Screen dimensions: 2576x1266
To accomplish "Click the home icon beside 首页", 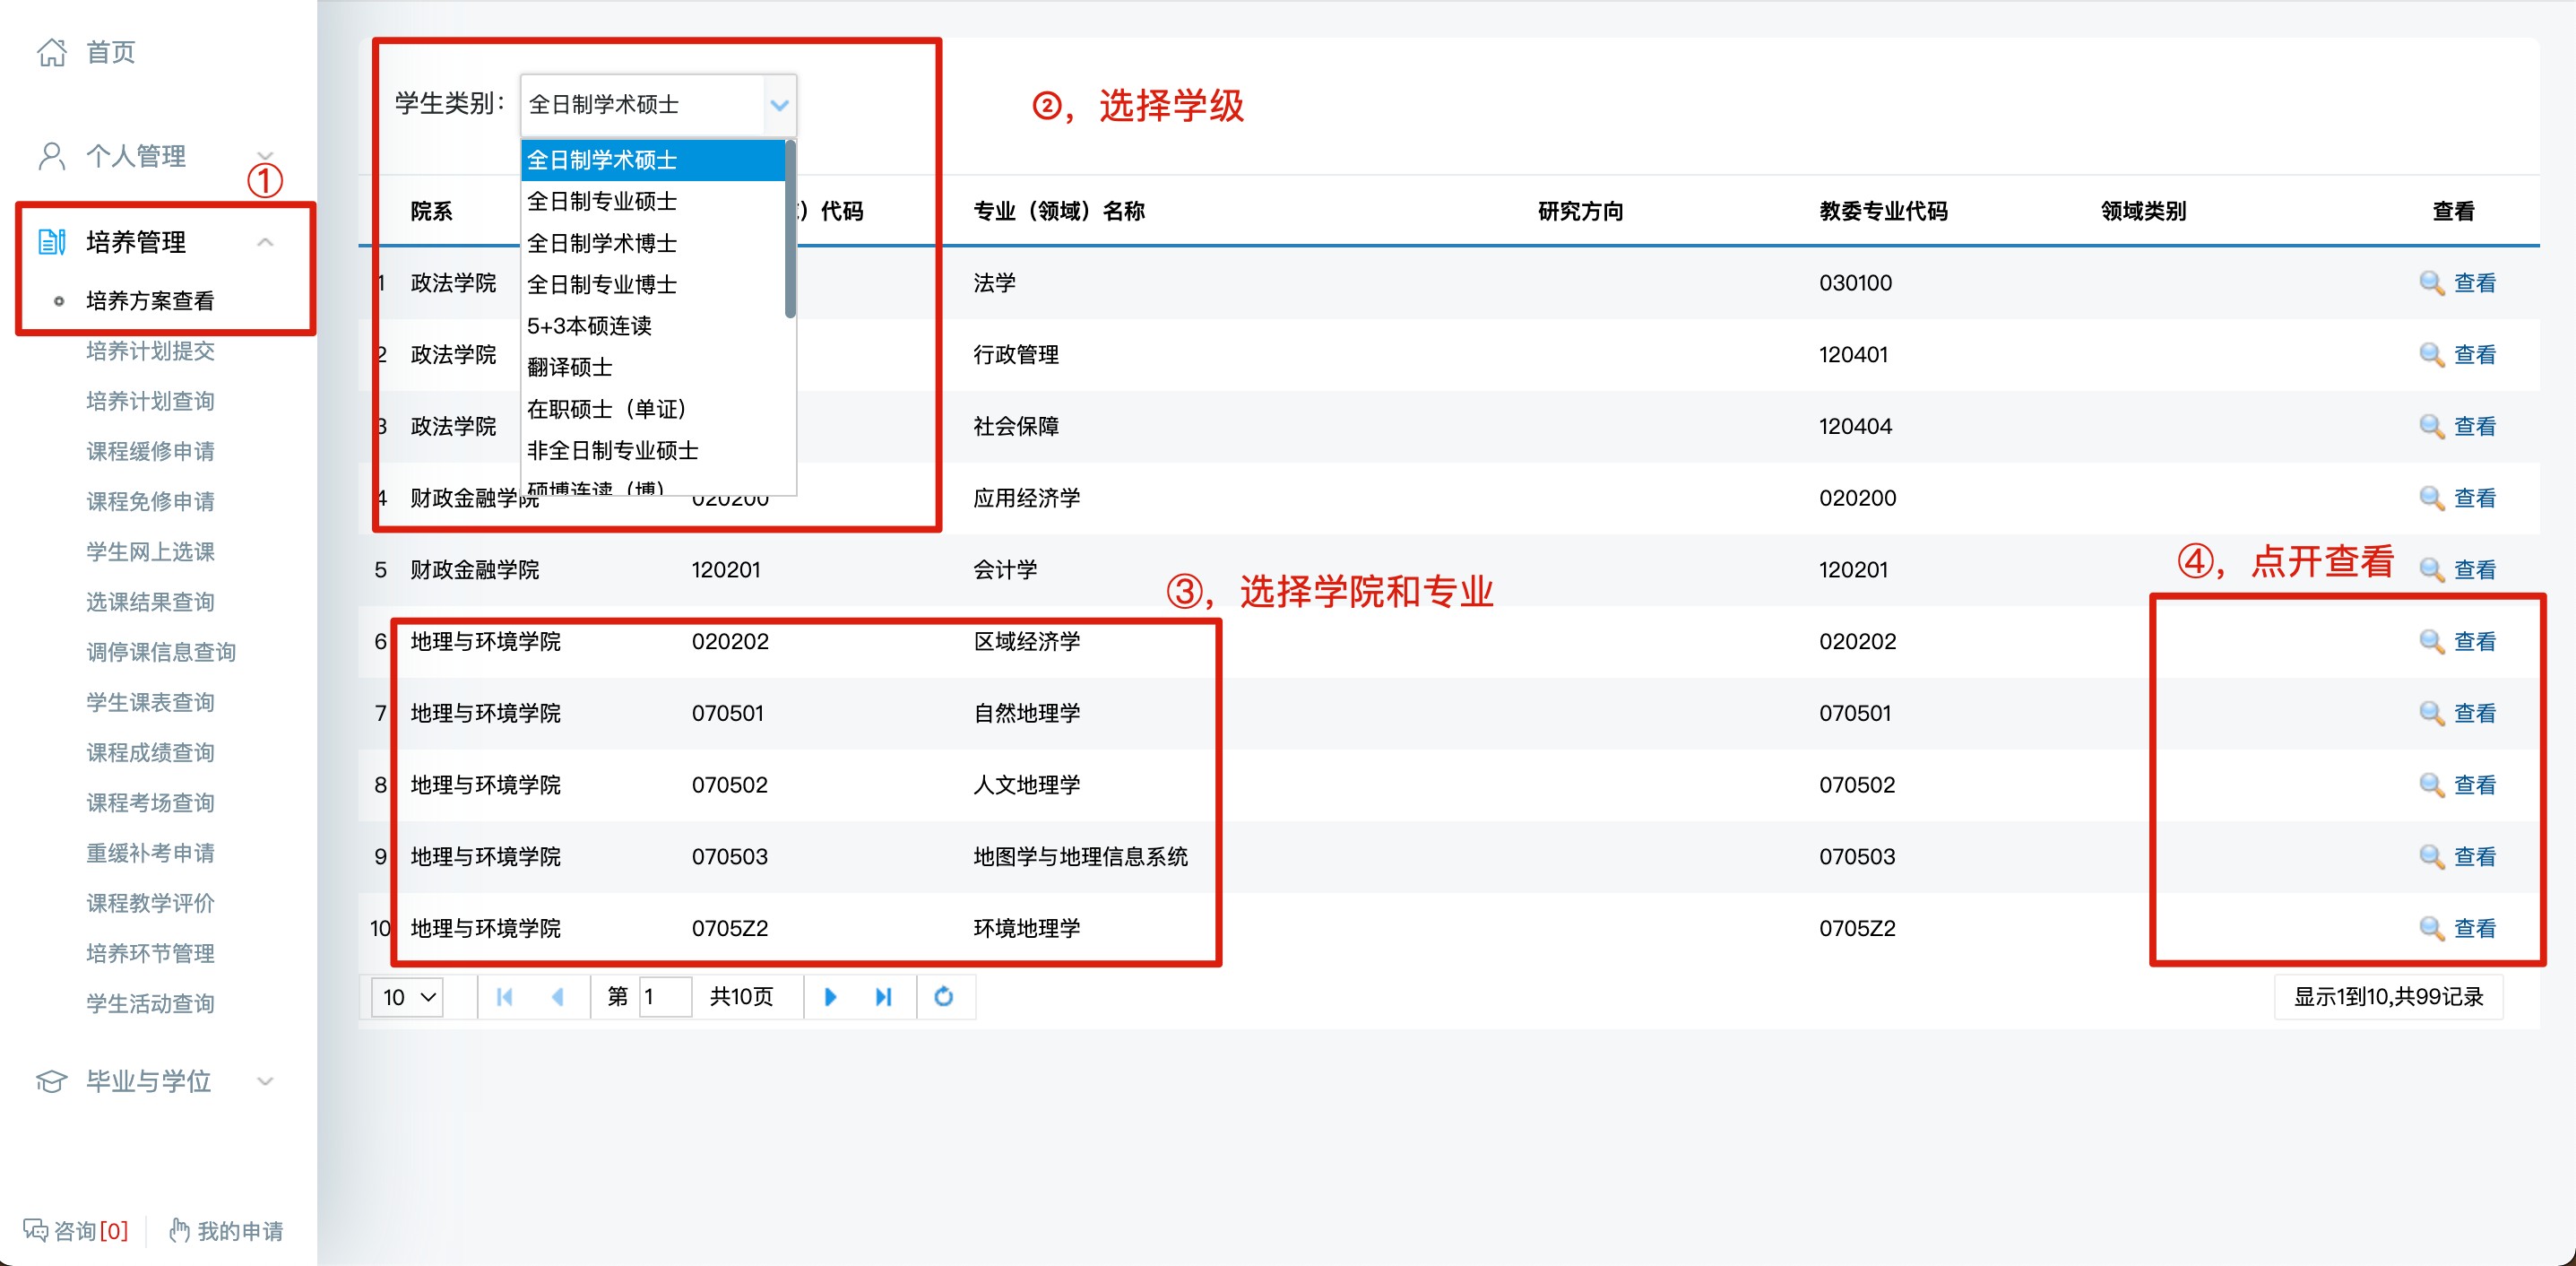I will [x=52, y=52].
